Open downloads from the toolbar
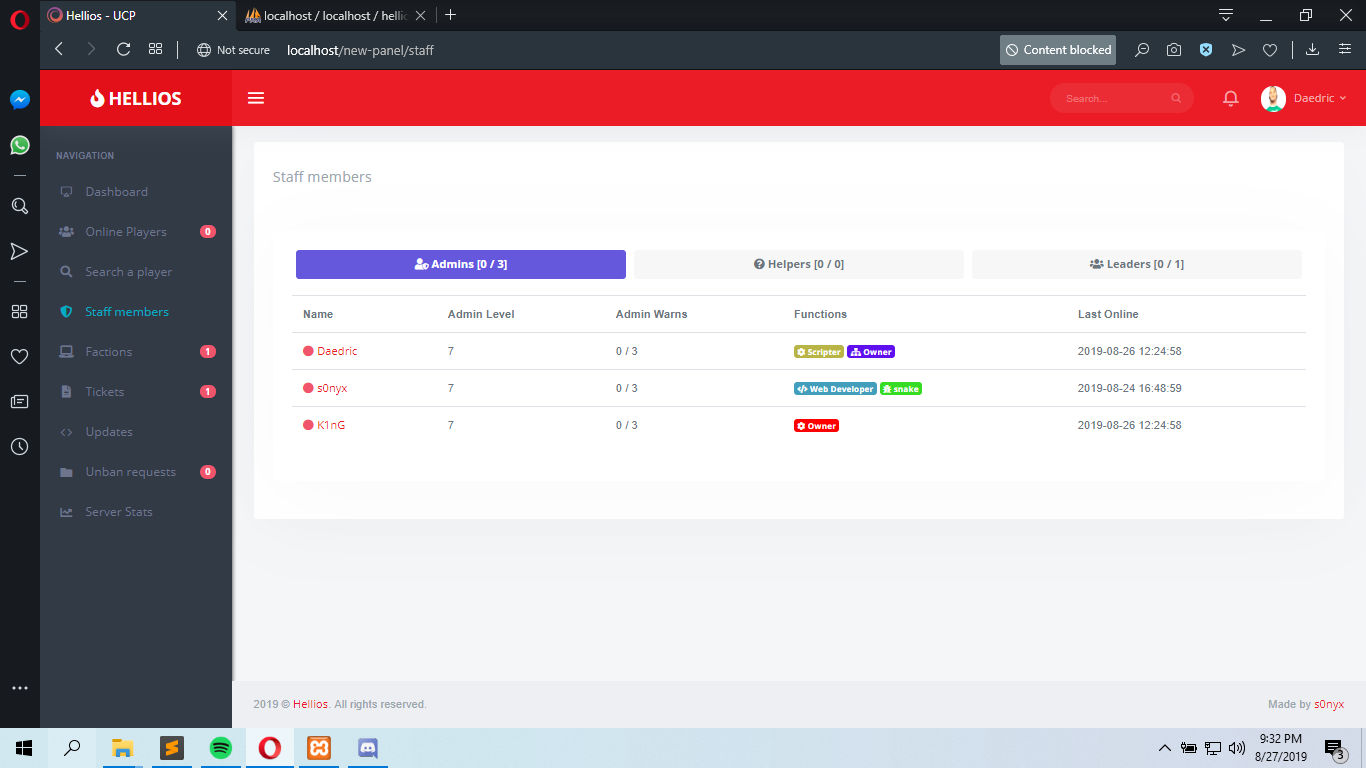 point(1313,50)
